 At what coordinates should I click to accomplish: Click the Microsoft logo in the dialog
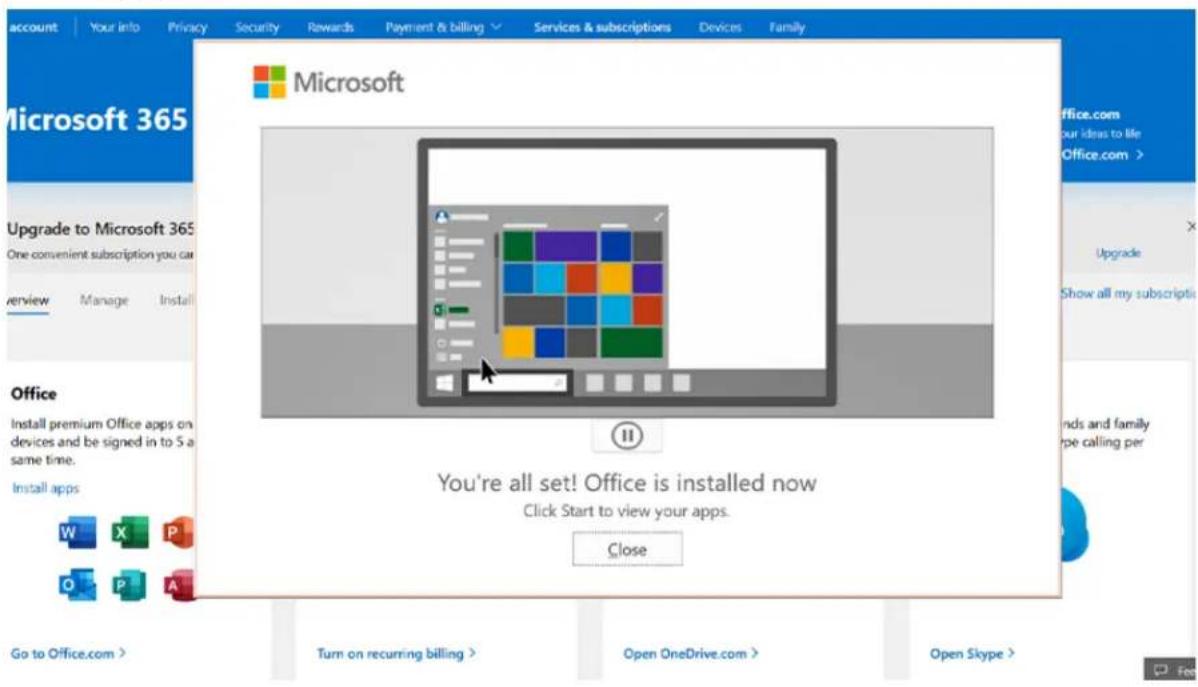pyautogui.click(x=328, y=82)
